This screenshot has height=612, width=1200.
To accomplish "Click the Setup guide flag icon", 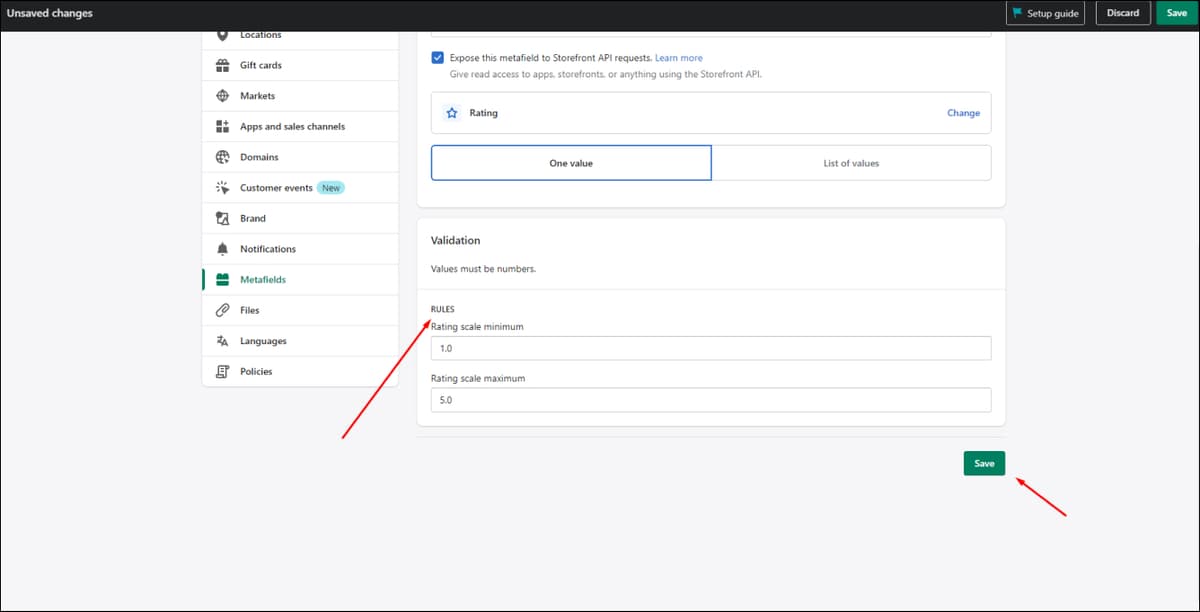I will [1017, 13].
